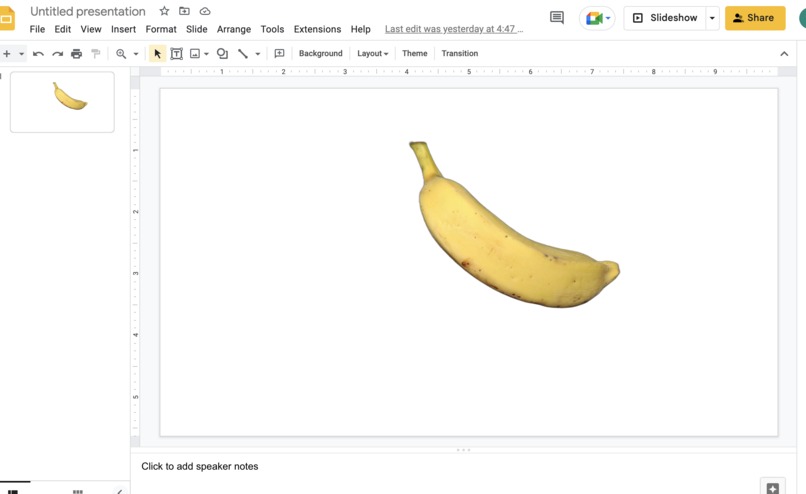Open the Last edit was yesterday link
This screenshot has width=806, height=494.
point(454,29)
